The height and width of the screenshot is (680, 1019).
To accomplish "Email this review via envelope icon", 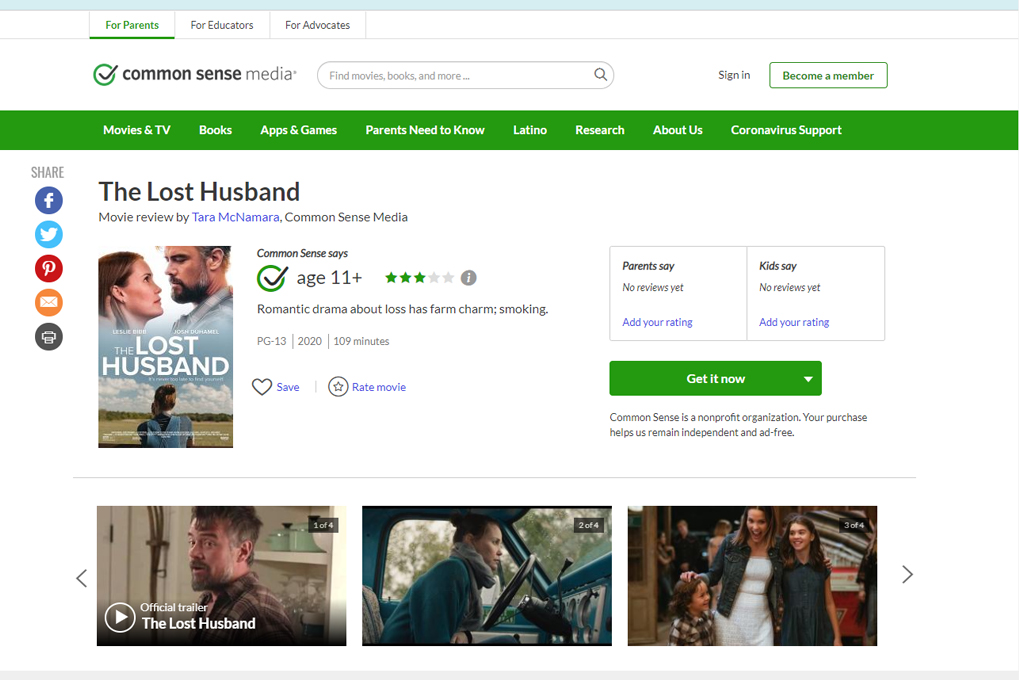I will point(49,302).
